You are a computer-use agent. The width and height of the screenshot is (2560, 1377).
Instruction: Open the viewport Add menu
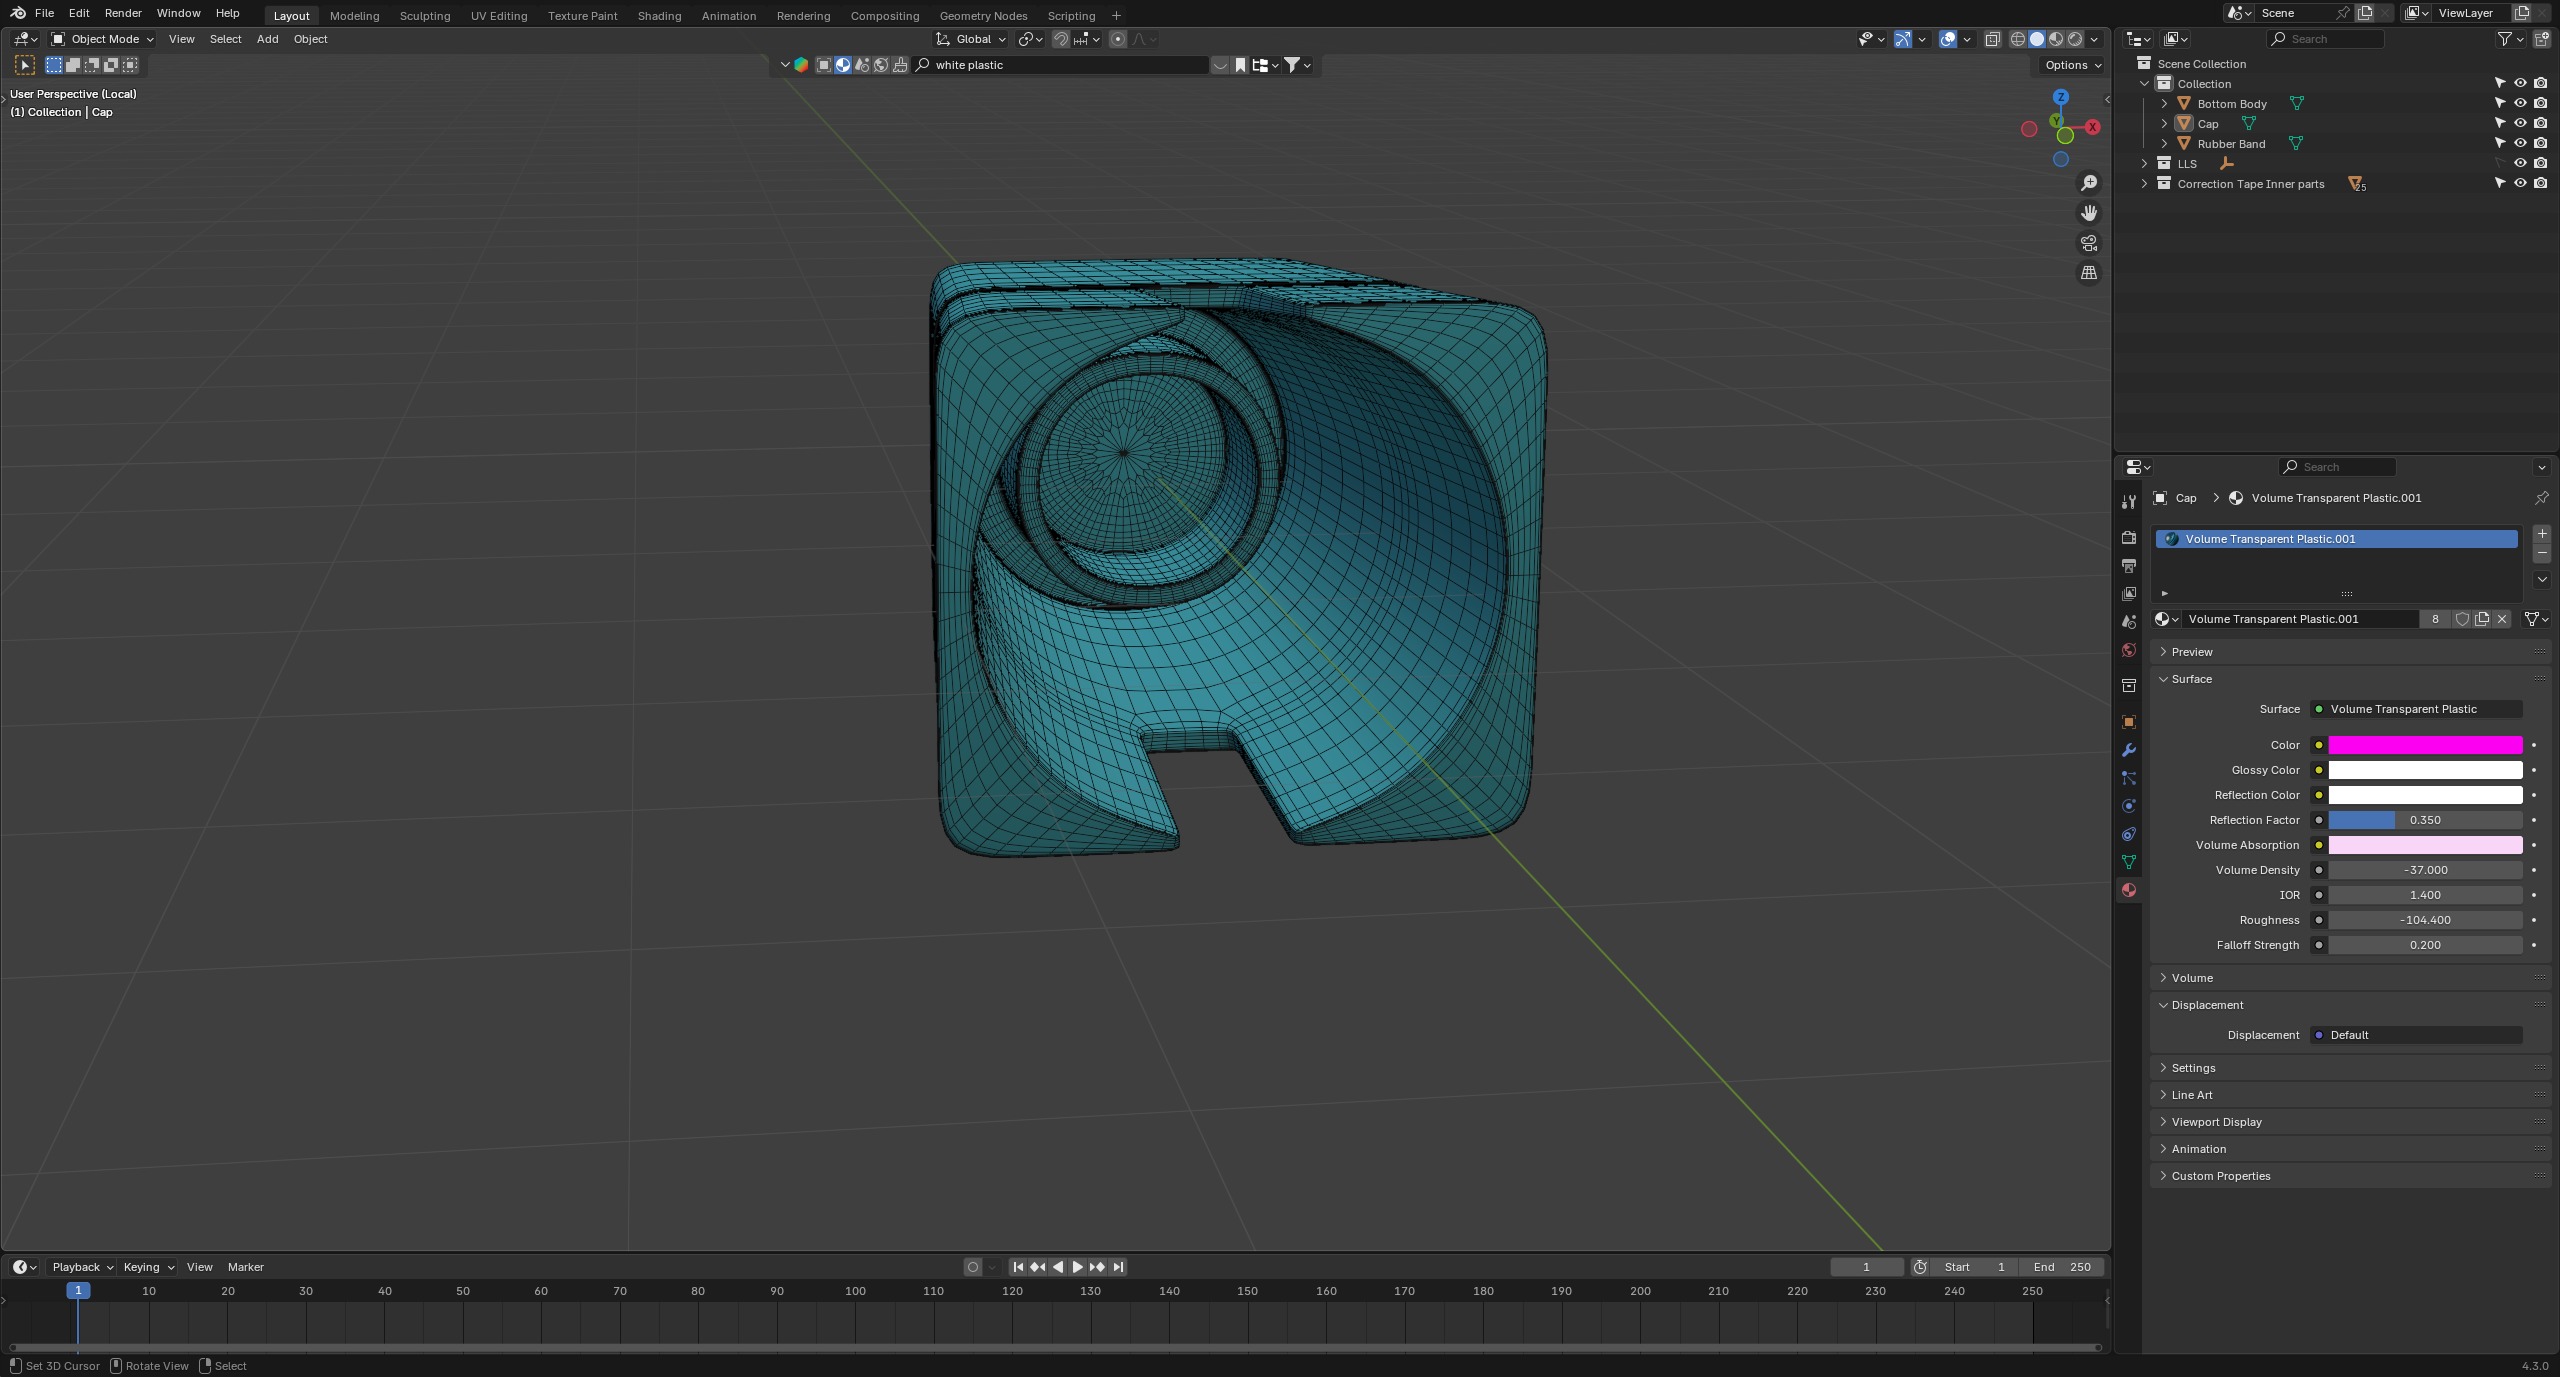(267, 39)
